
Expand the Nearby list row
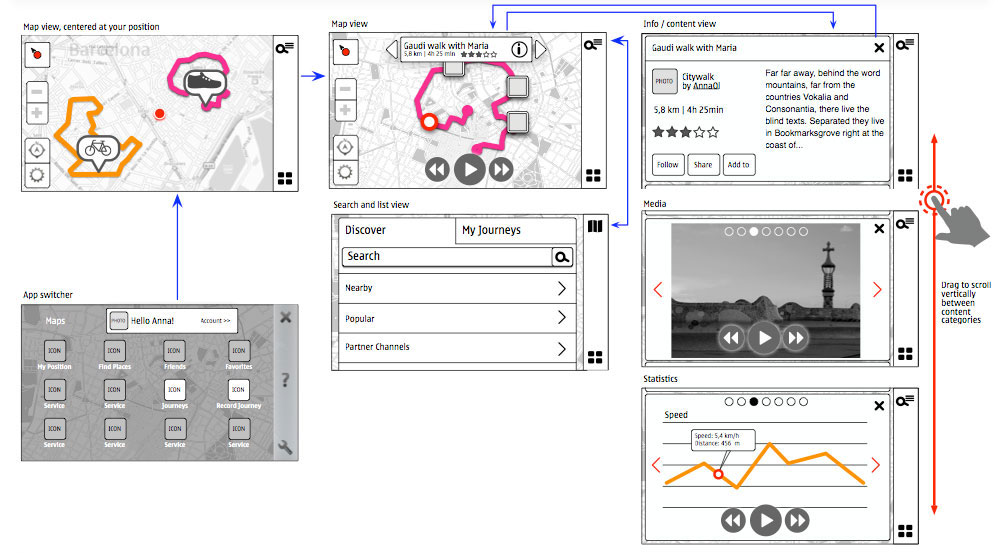[562, 289]
